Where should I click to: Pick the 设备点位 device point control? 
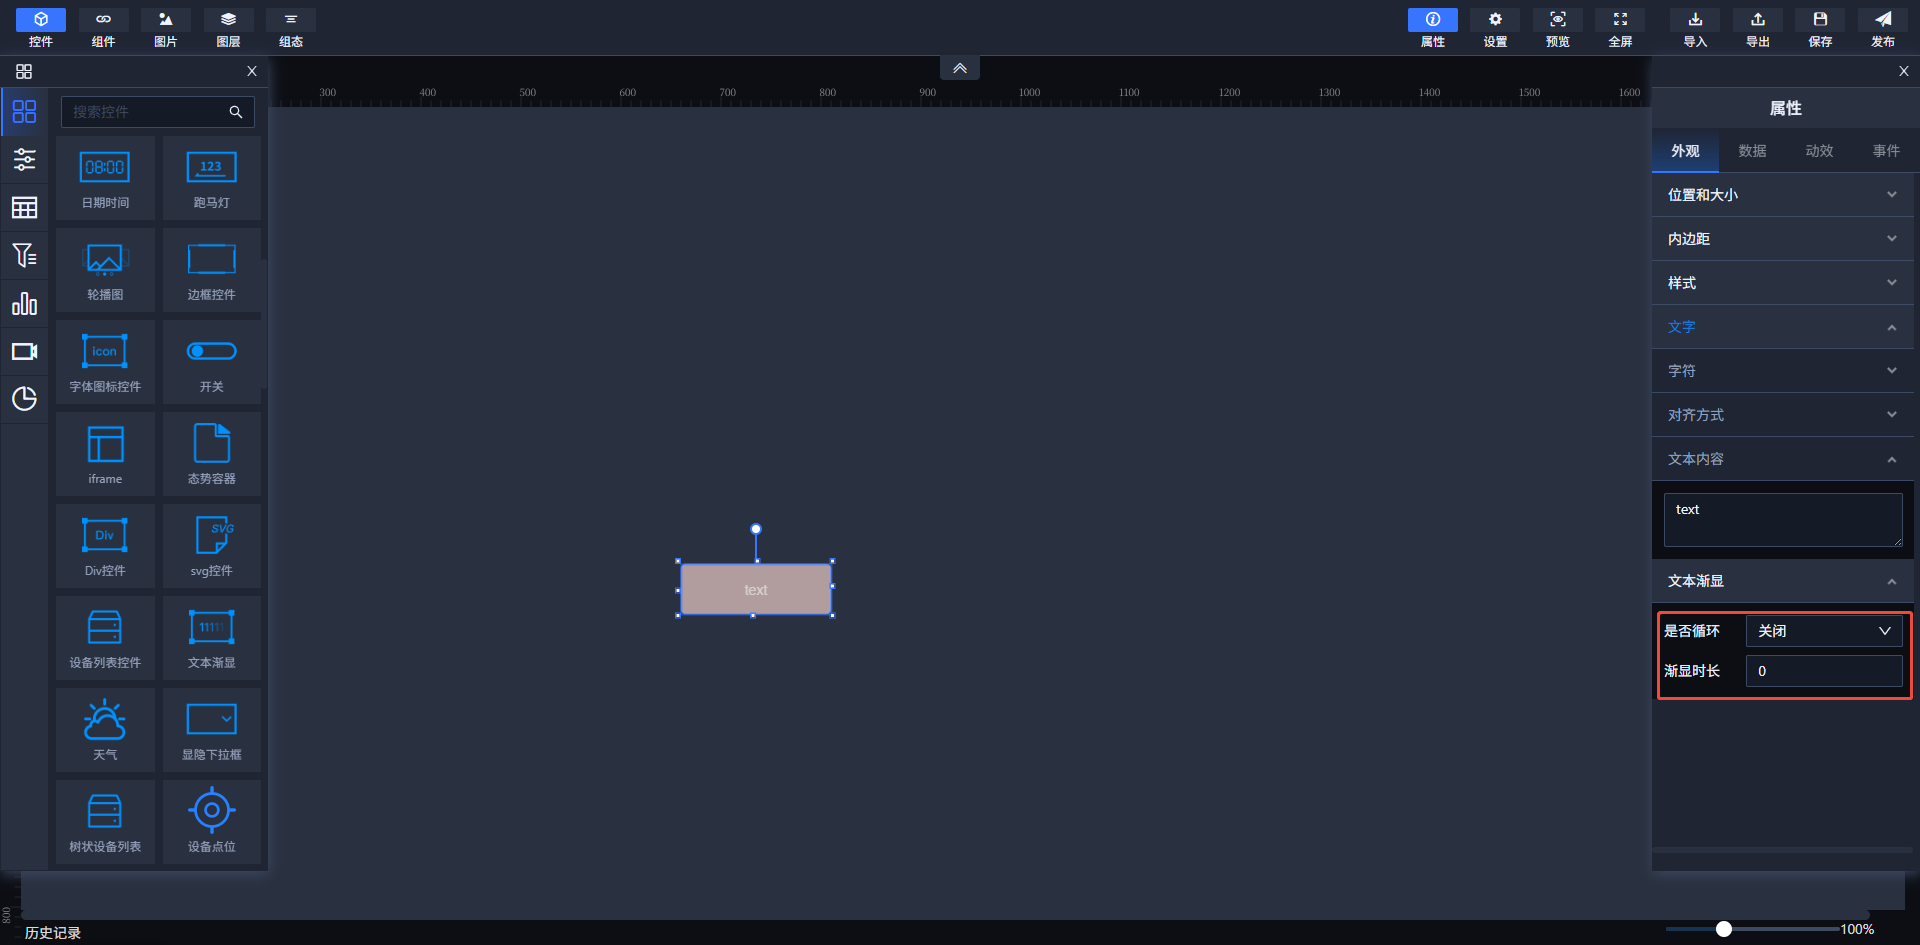coord(212,822)
